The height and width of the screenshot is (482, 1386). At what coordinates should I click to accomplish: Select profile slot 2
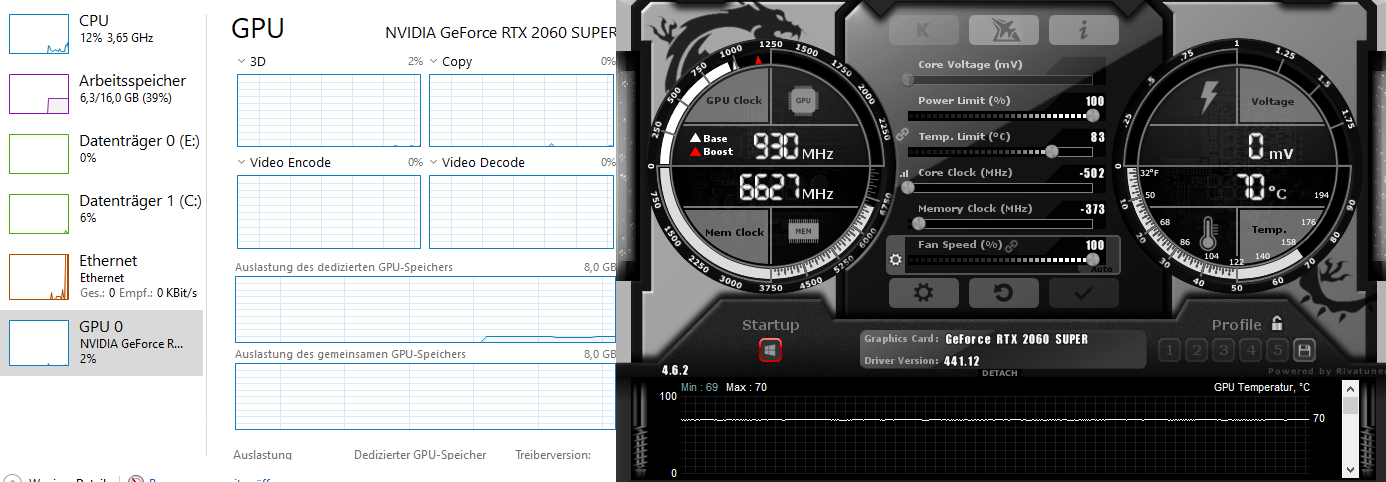pos(1196,350)
